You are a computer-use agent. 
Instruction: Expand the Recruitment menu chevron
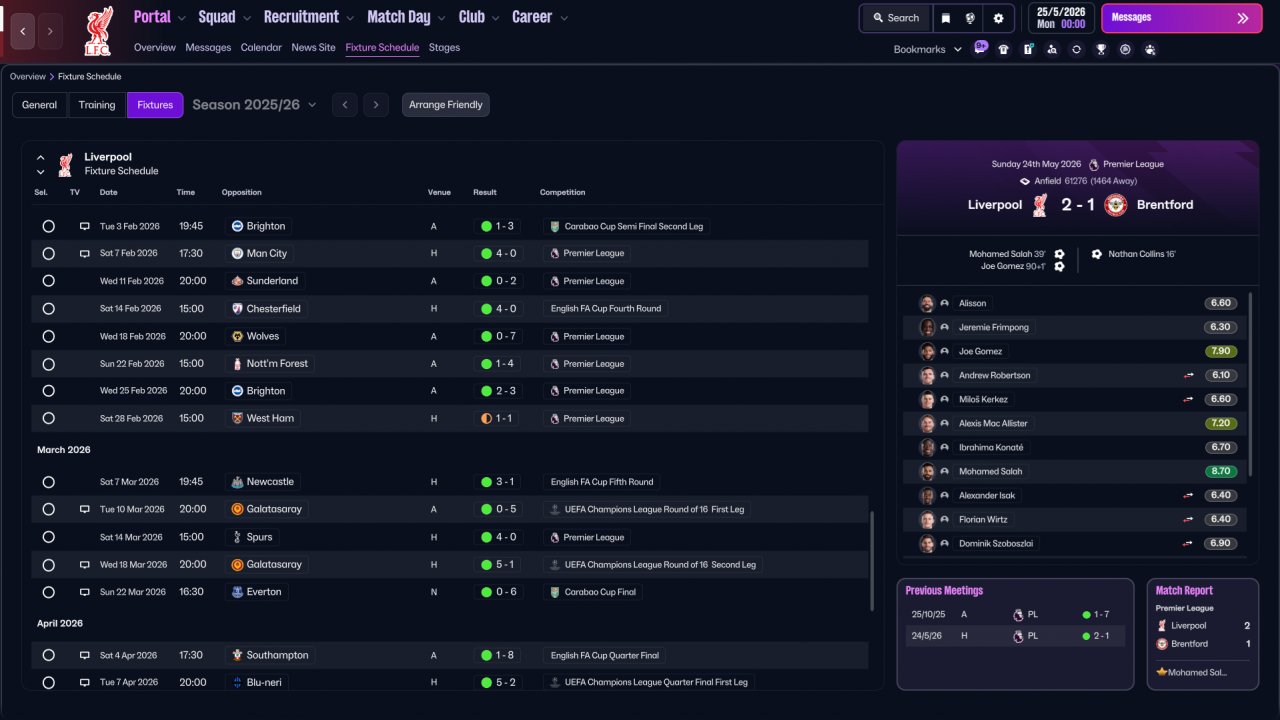pyautogui.click(x=349, y=18)
